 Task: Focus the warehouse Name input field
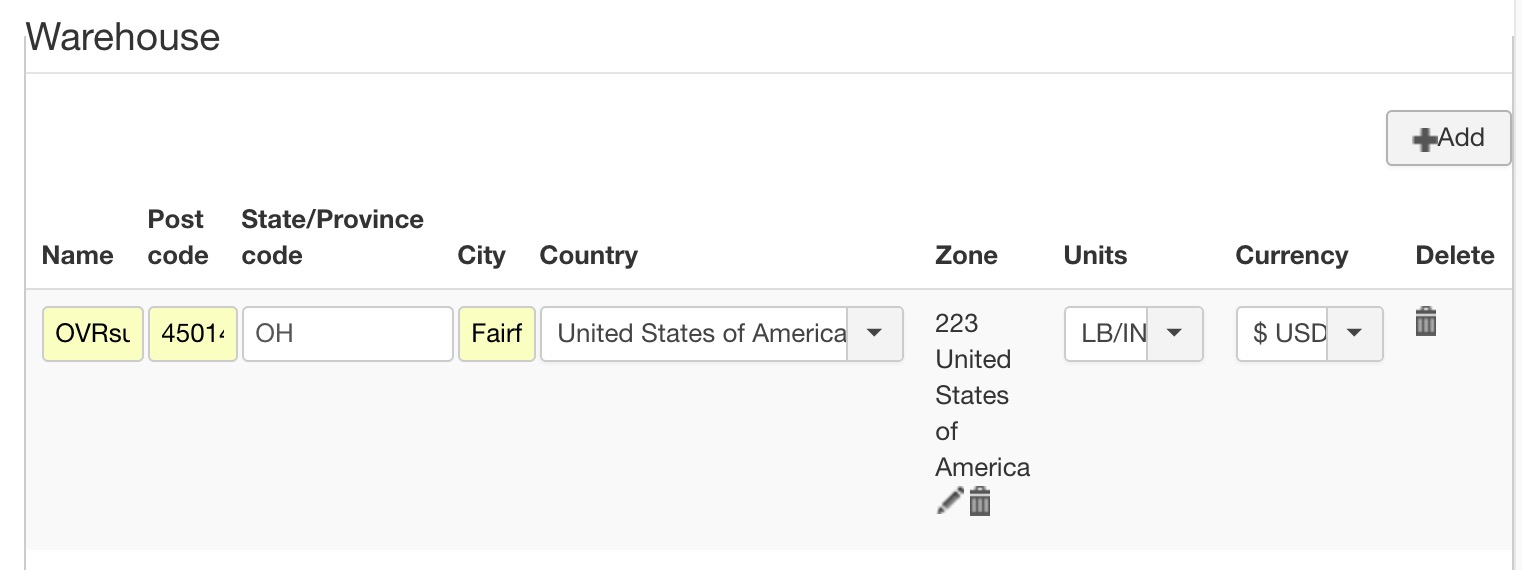93,333
